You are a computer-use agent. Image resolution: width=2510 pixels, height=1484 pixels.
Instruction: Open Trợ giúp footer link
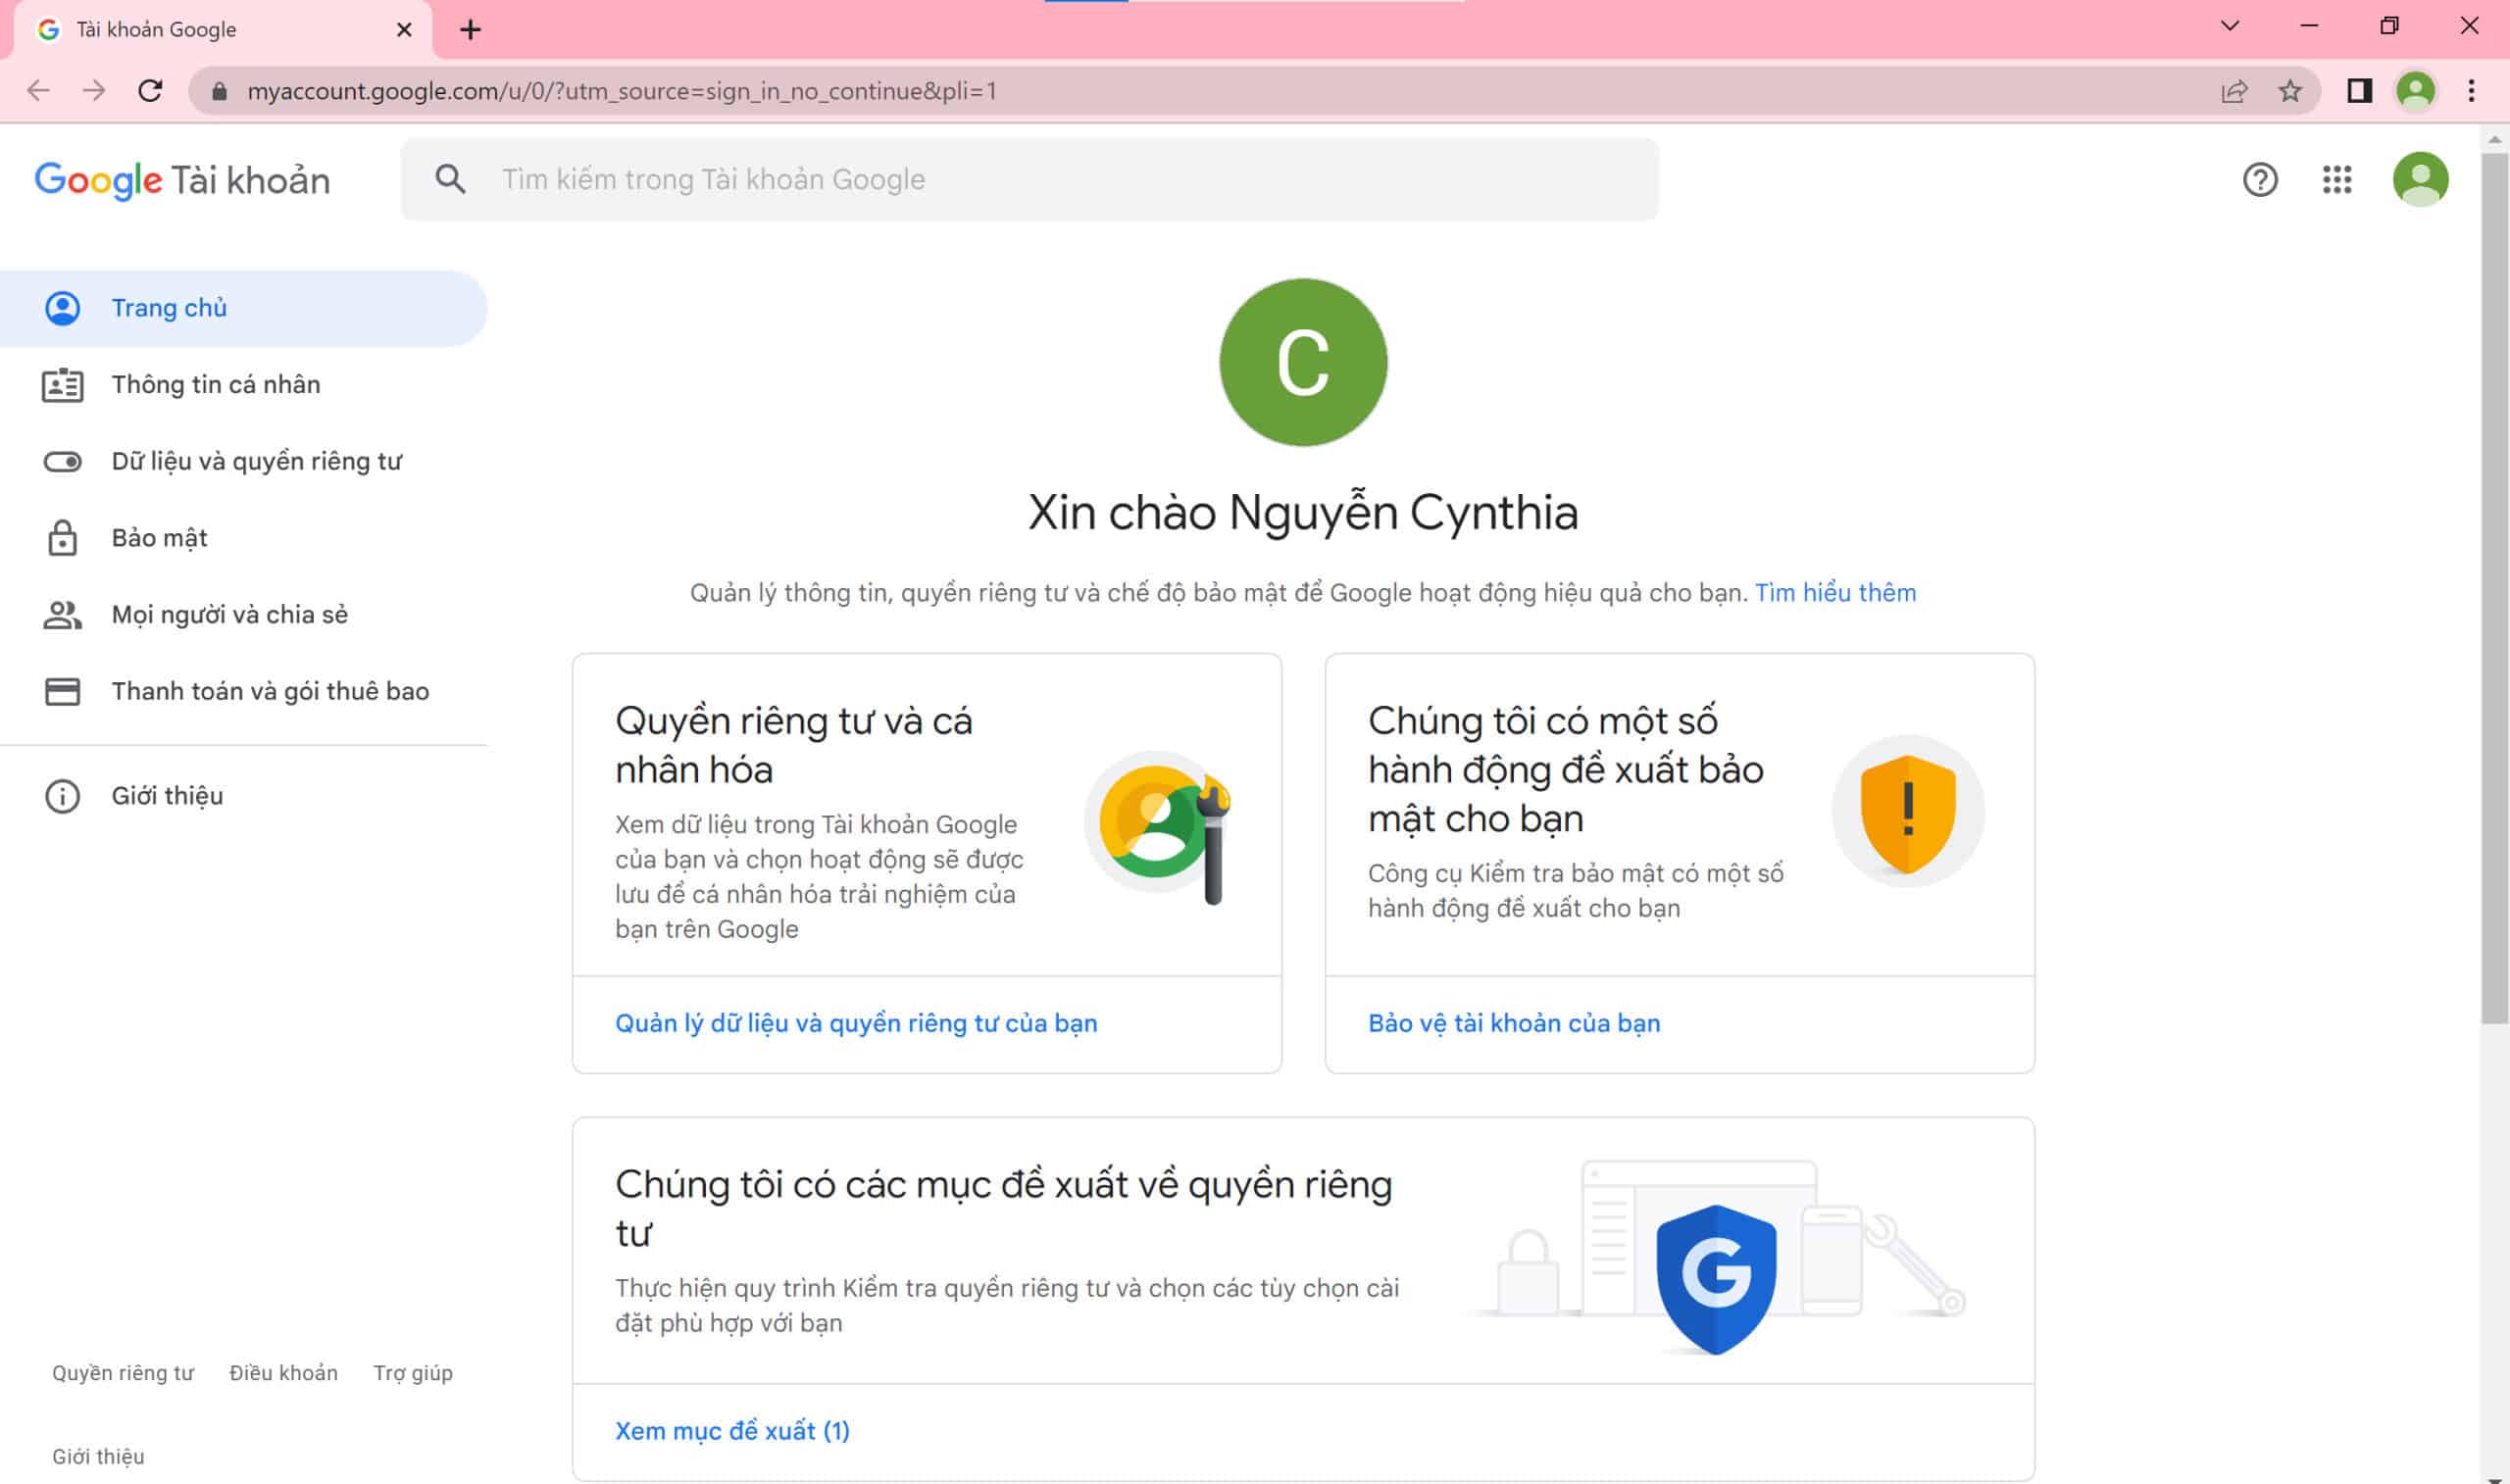tap(413, 1373)
